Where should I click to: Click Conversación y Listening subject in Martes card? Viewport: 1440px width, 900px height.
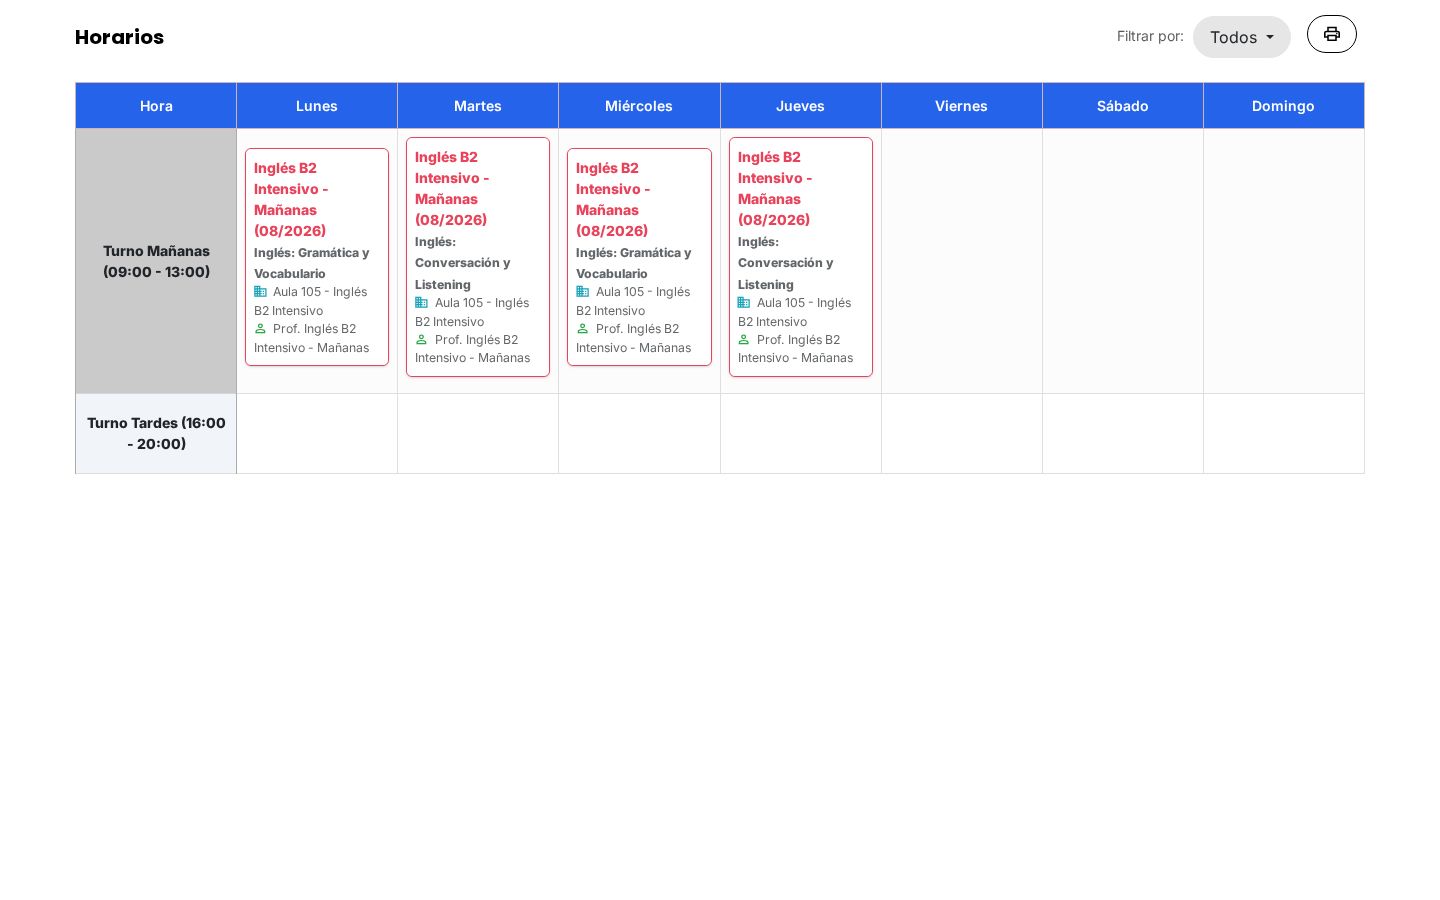coord(463,263)
